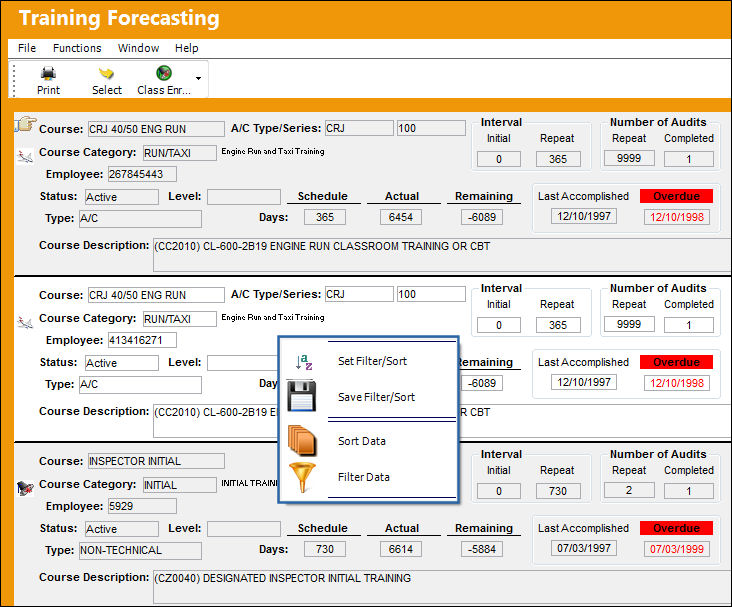Viewport: 732px width, 607px height.
Task: Click the audits Repeat value 2
Action: click(x=629, y=490)
